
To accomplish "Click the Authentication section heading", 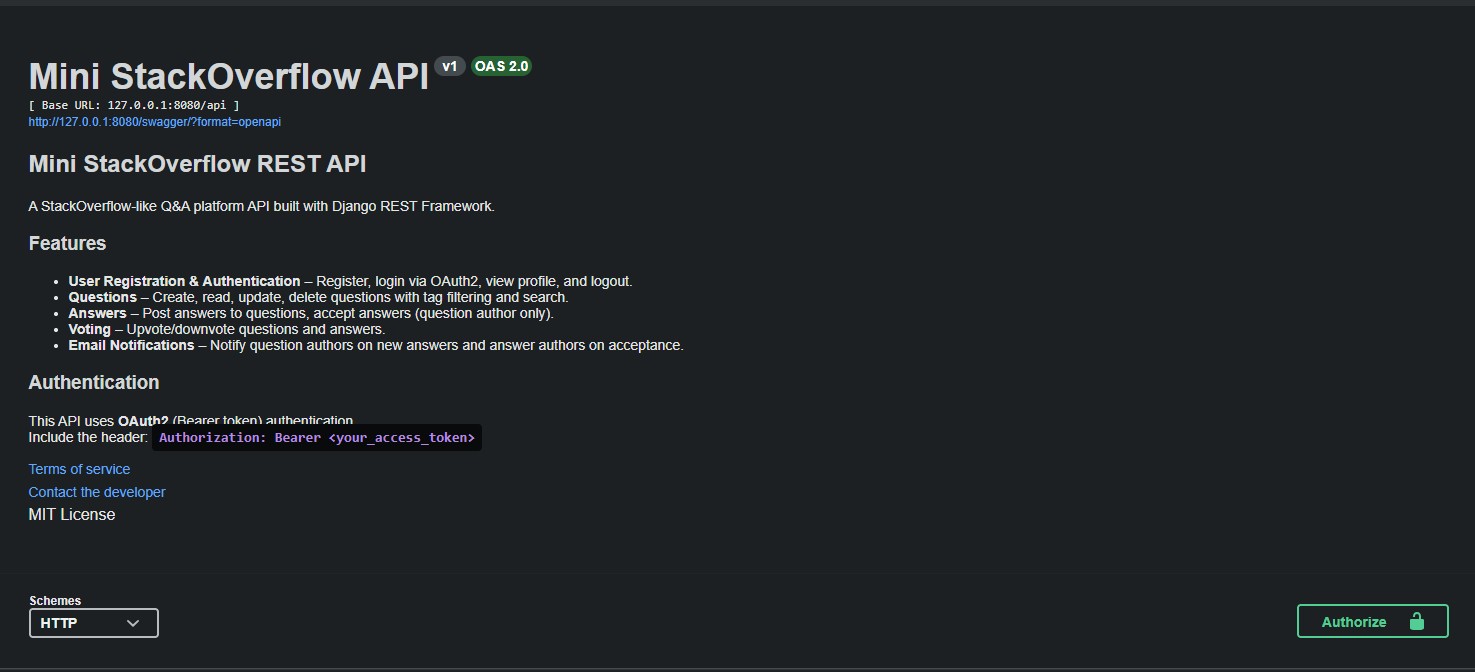I will pyautogui.click(x=94, y=382).
